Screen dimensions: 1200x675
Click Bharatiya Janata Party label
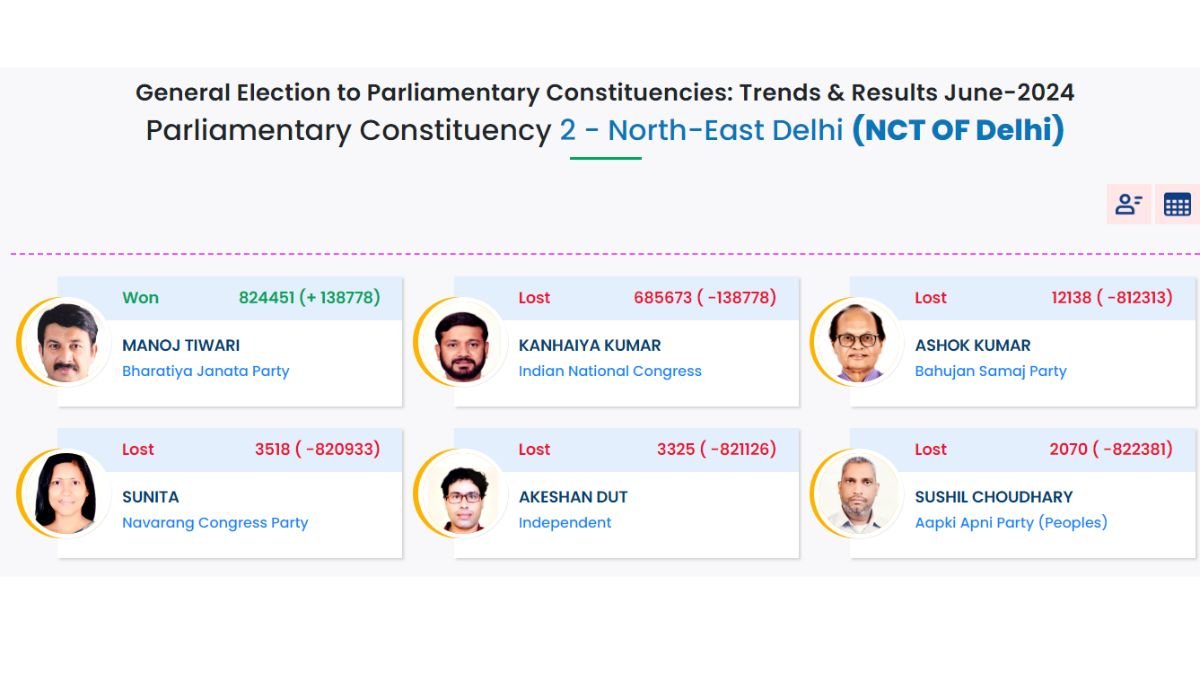[205, 371]
